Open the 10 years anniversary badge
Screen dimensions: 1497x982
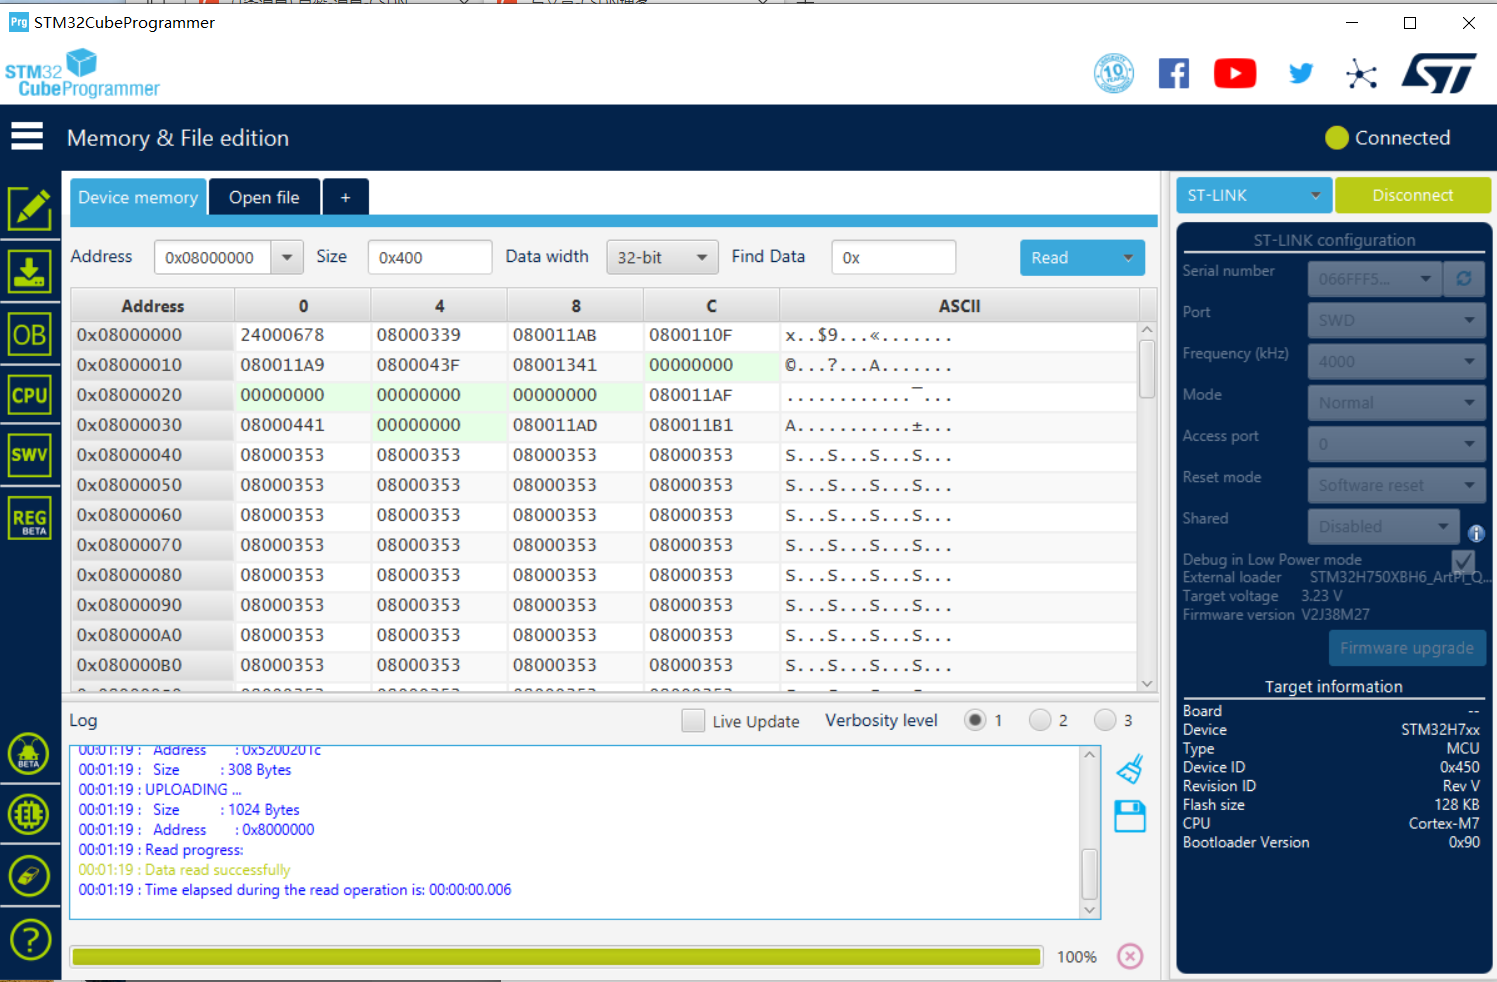click(1114, 73)
